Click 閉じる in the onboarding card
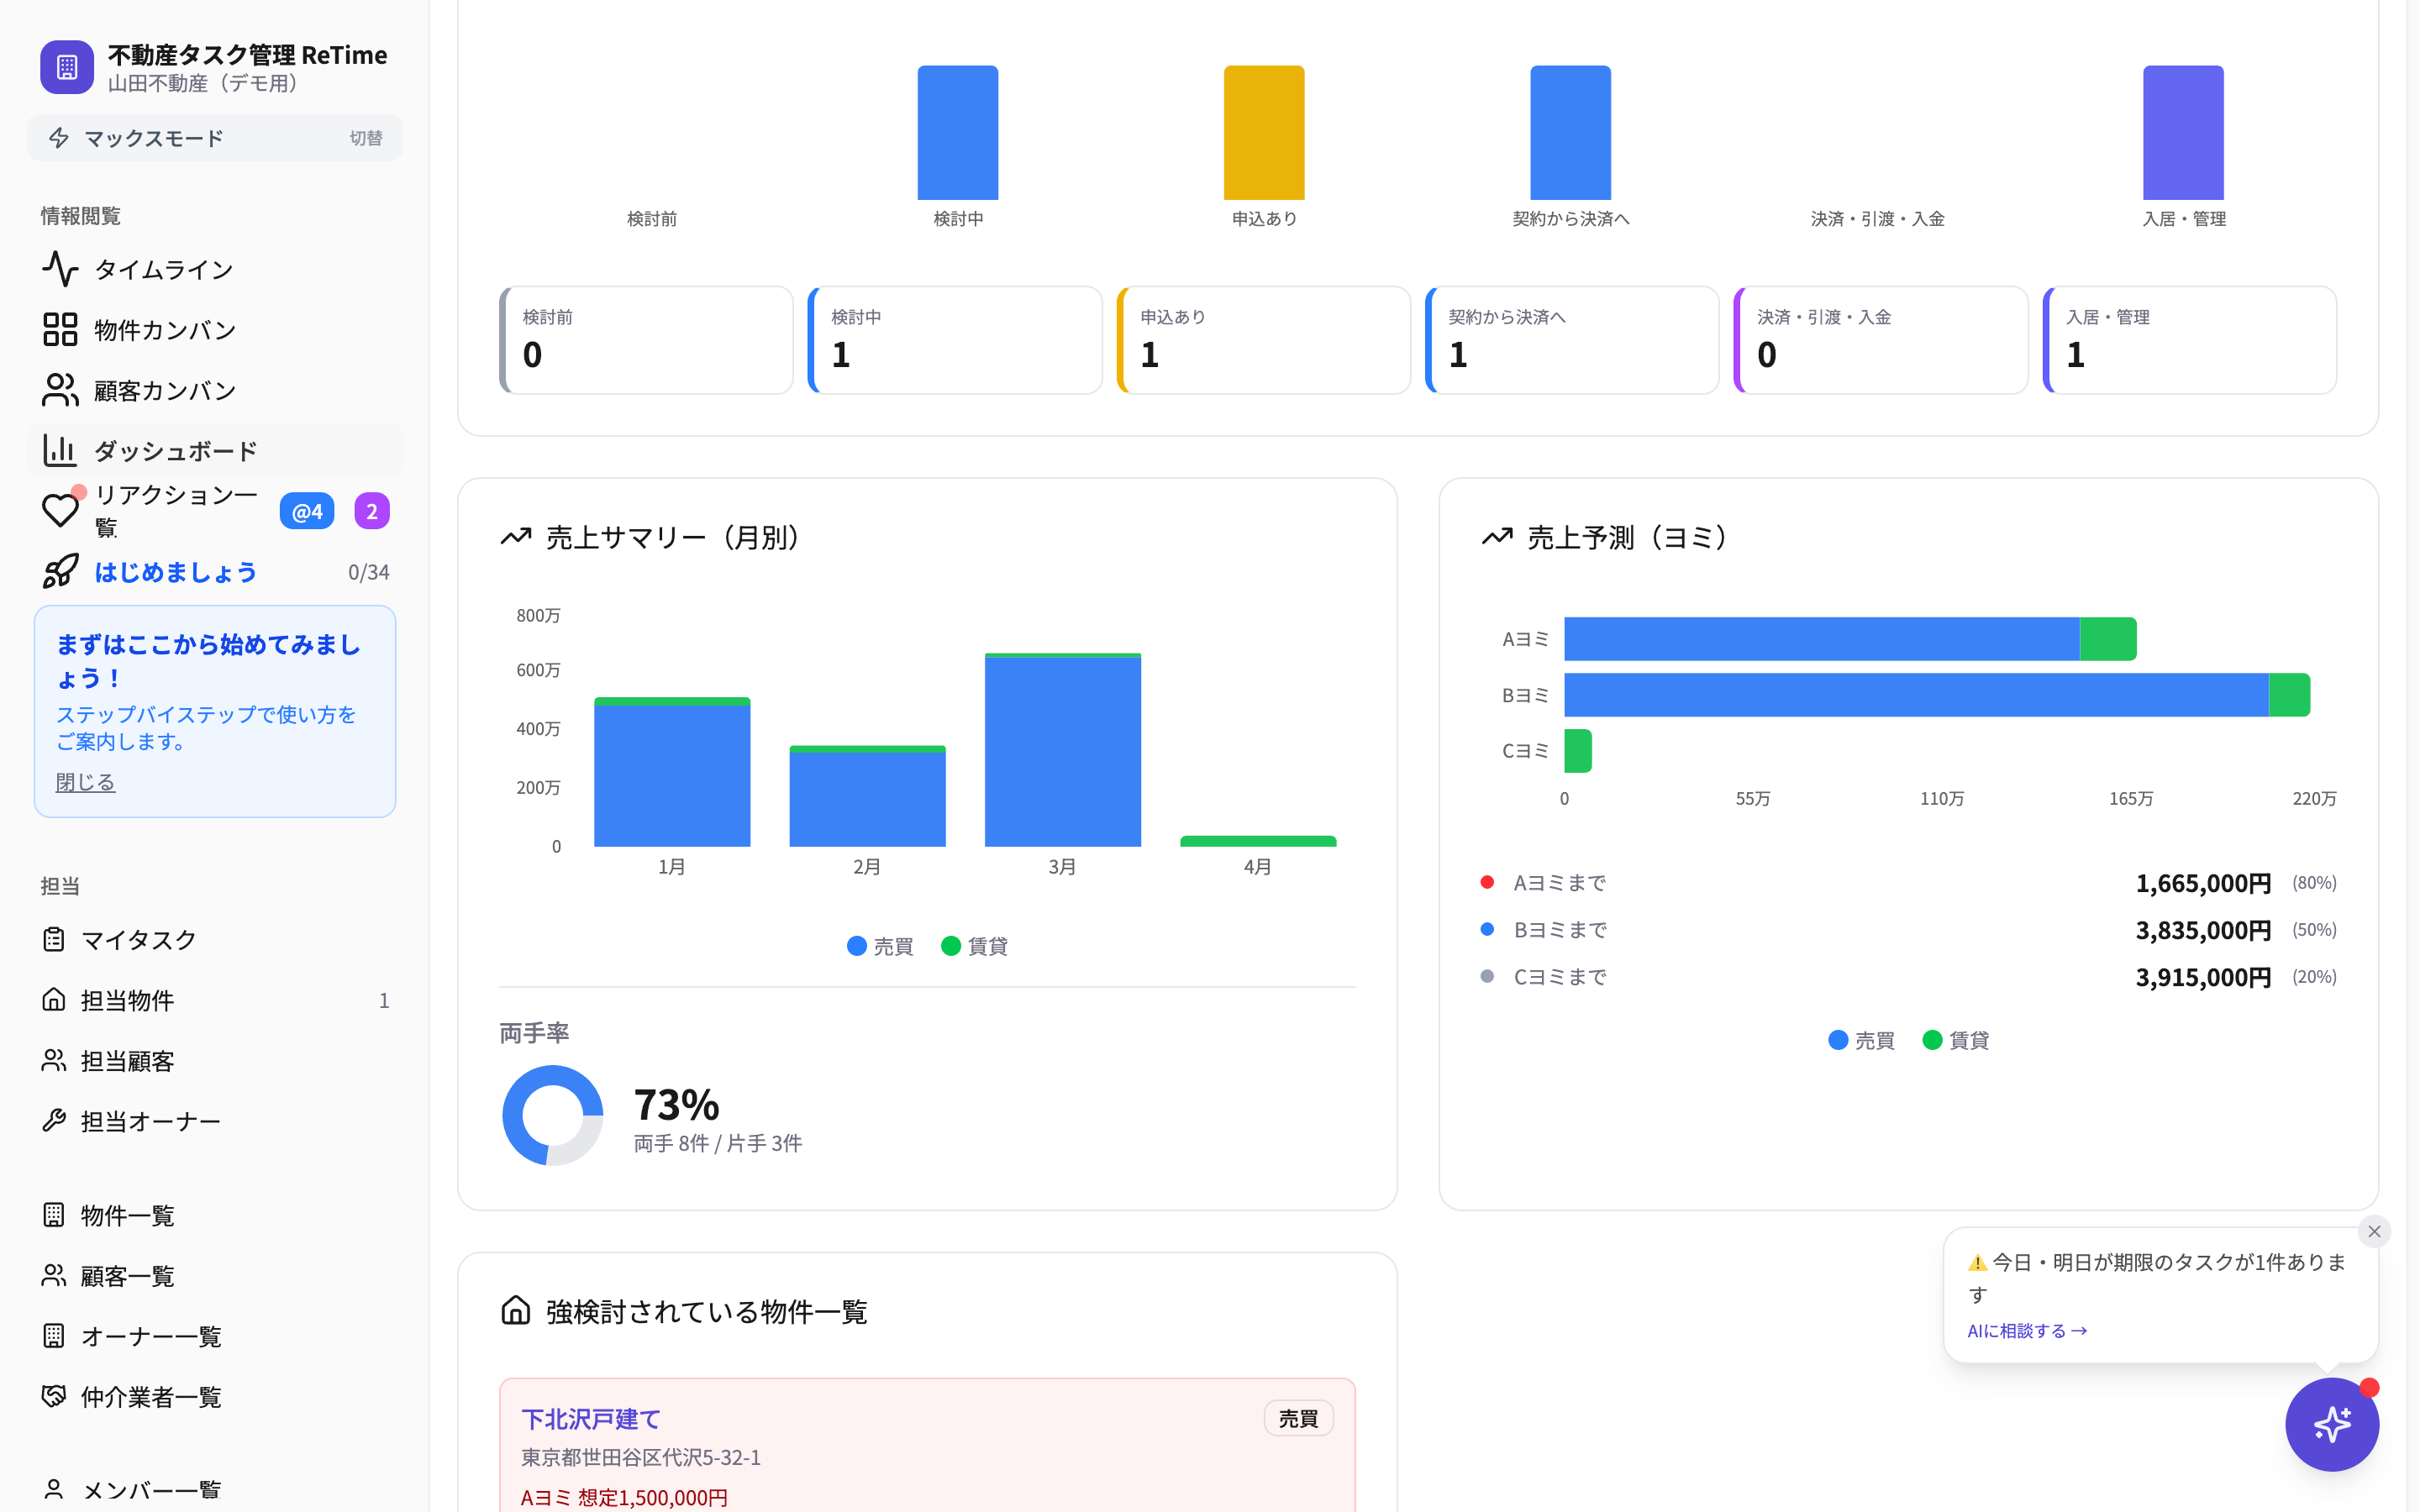Viewport: 2420px width, 1512px height. (85, 782)
